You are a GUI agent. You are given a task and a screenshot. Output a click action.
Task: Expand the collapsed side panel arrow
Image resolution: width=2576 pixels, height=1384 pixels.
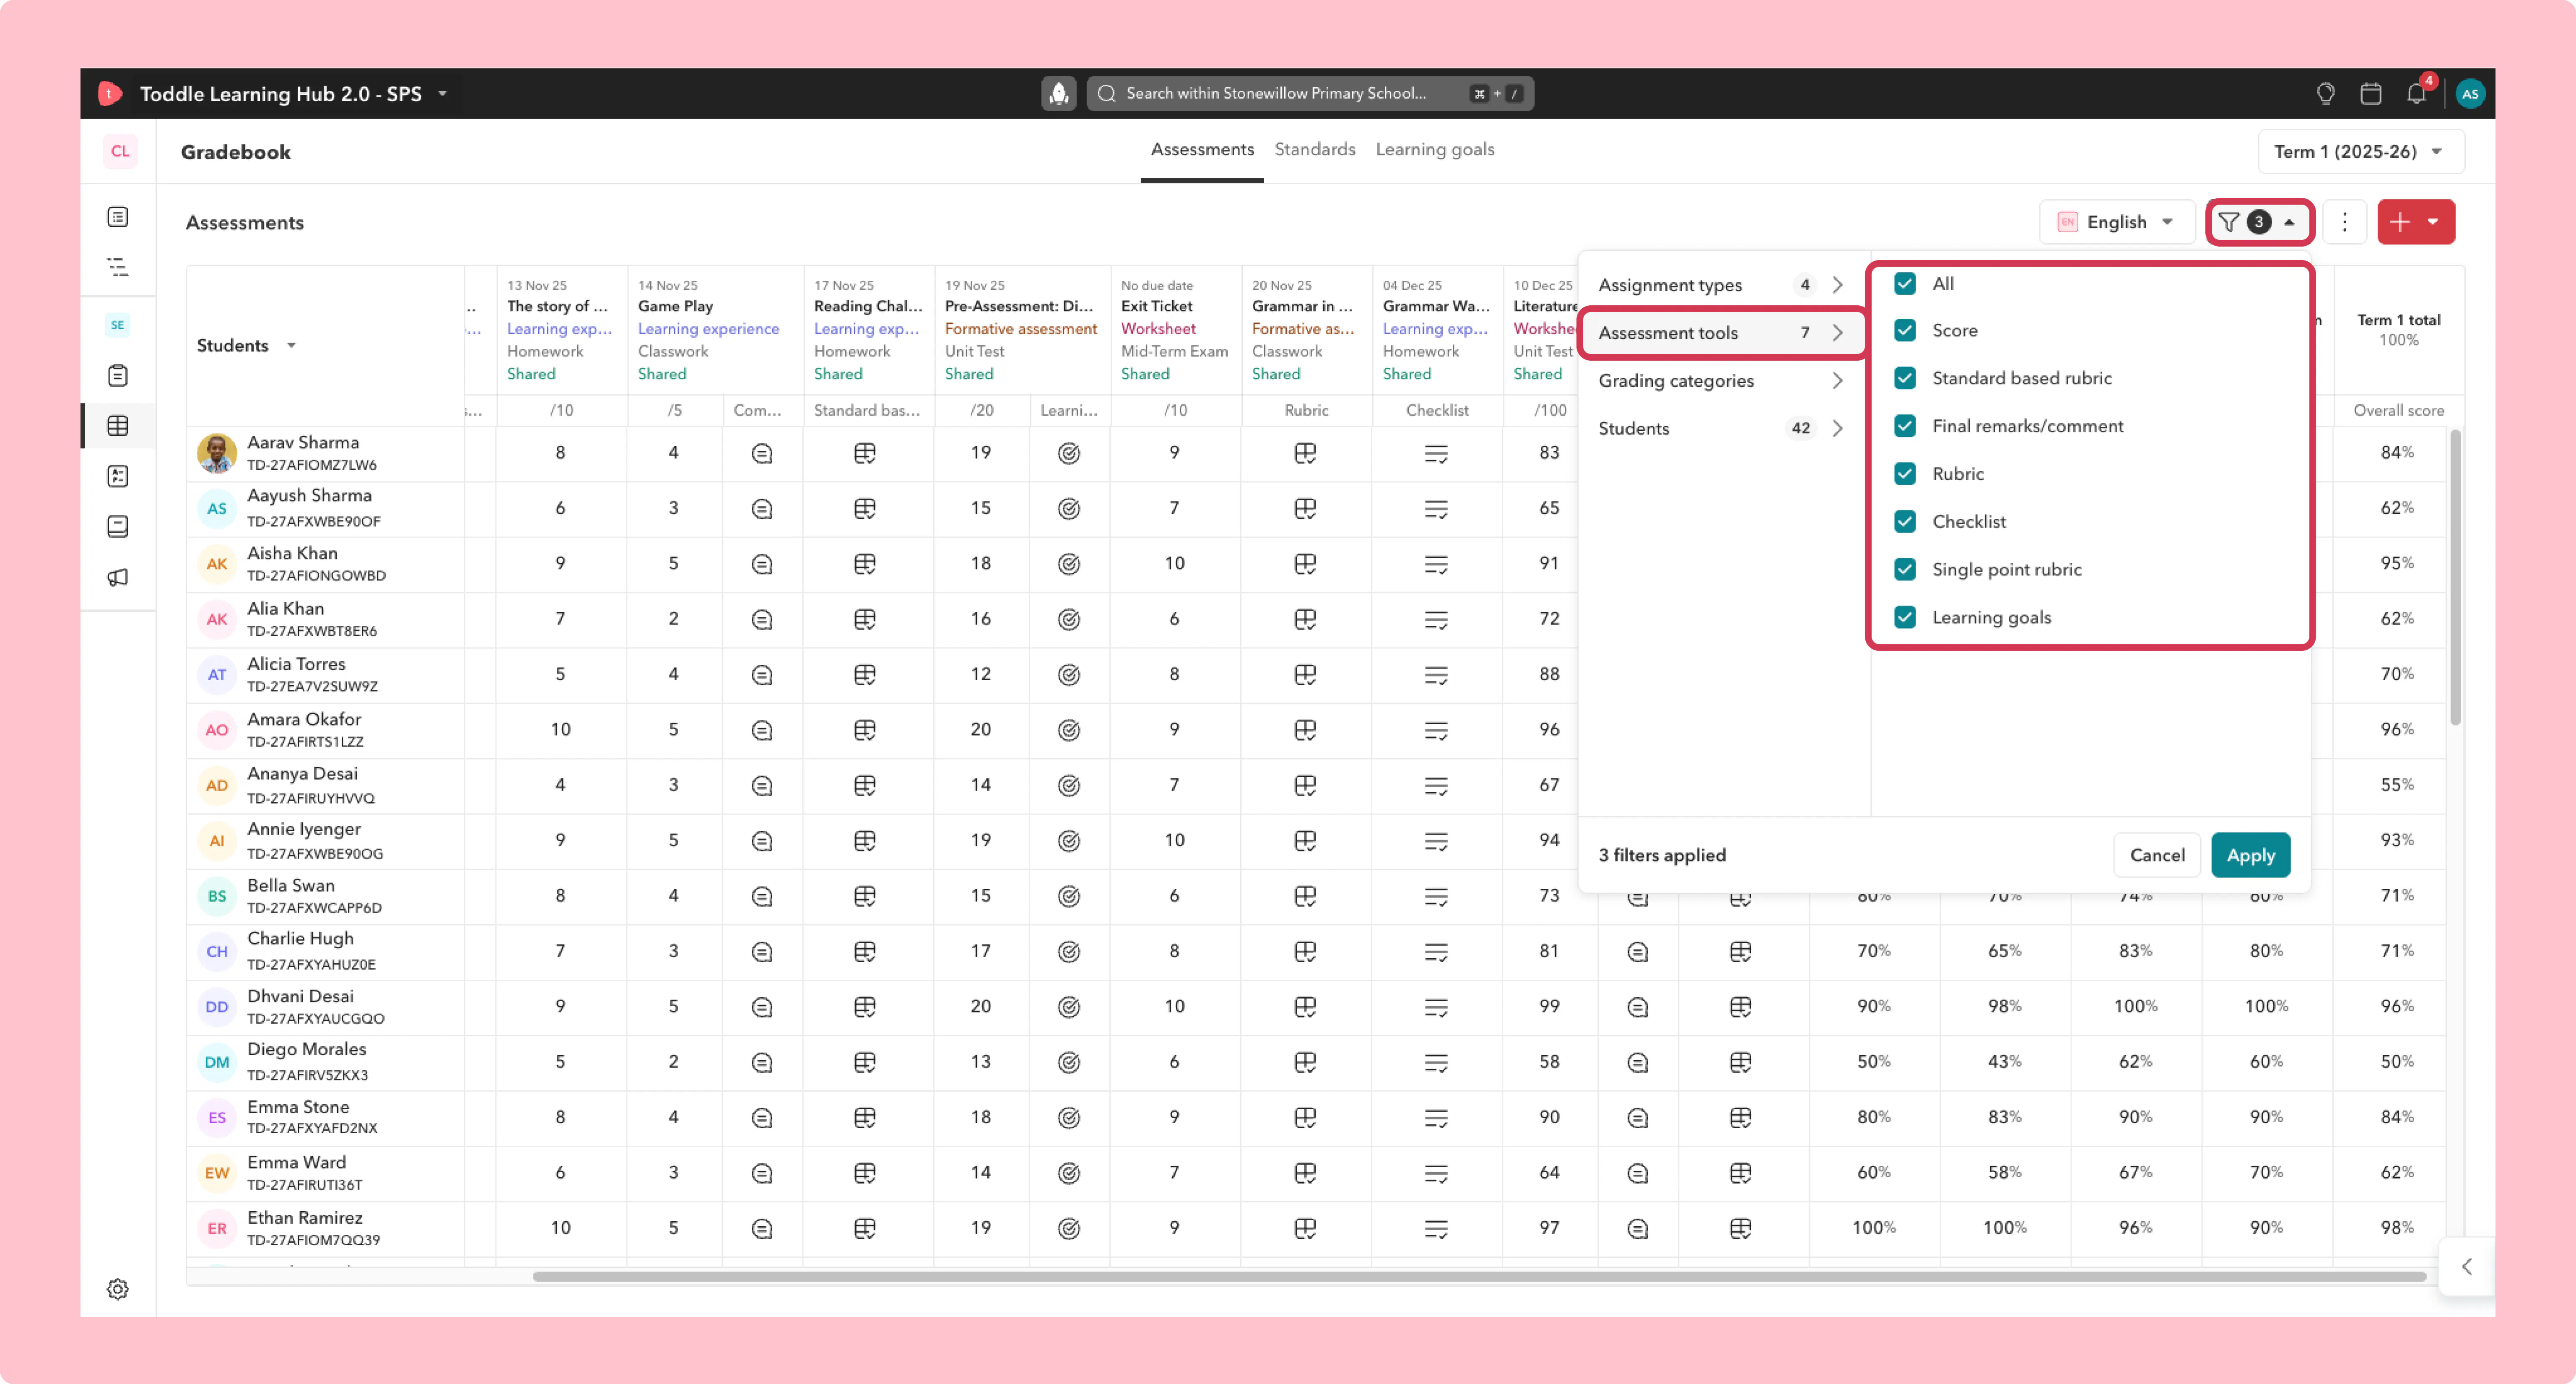(x=2467, y=1267)
